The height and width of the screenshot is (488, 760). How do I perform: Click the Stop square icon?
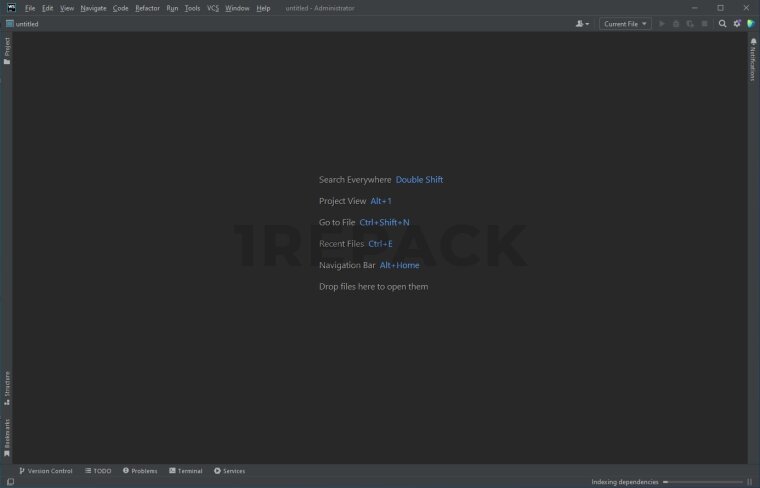tap(704, 24)
